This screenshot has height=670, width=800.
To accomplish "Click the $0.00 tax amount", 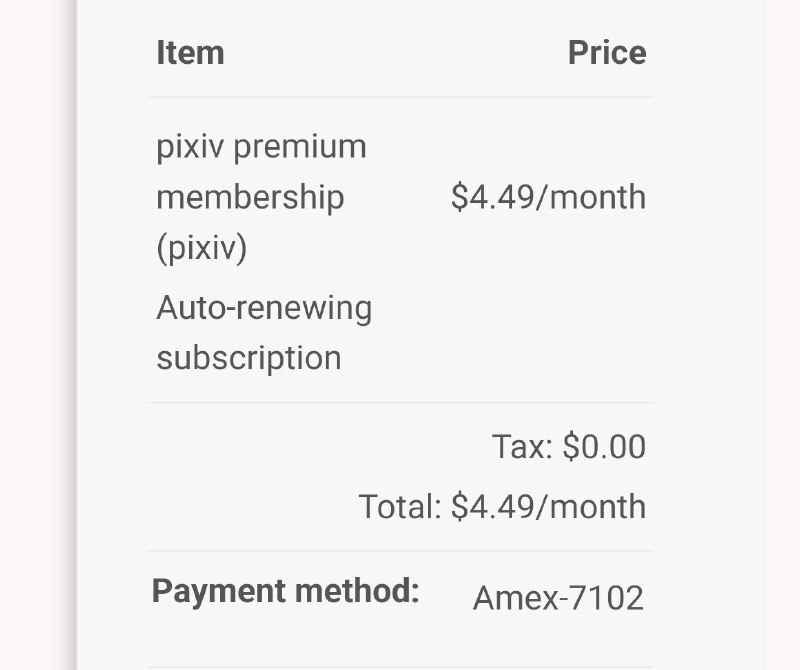I will (x=604, y=447).
